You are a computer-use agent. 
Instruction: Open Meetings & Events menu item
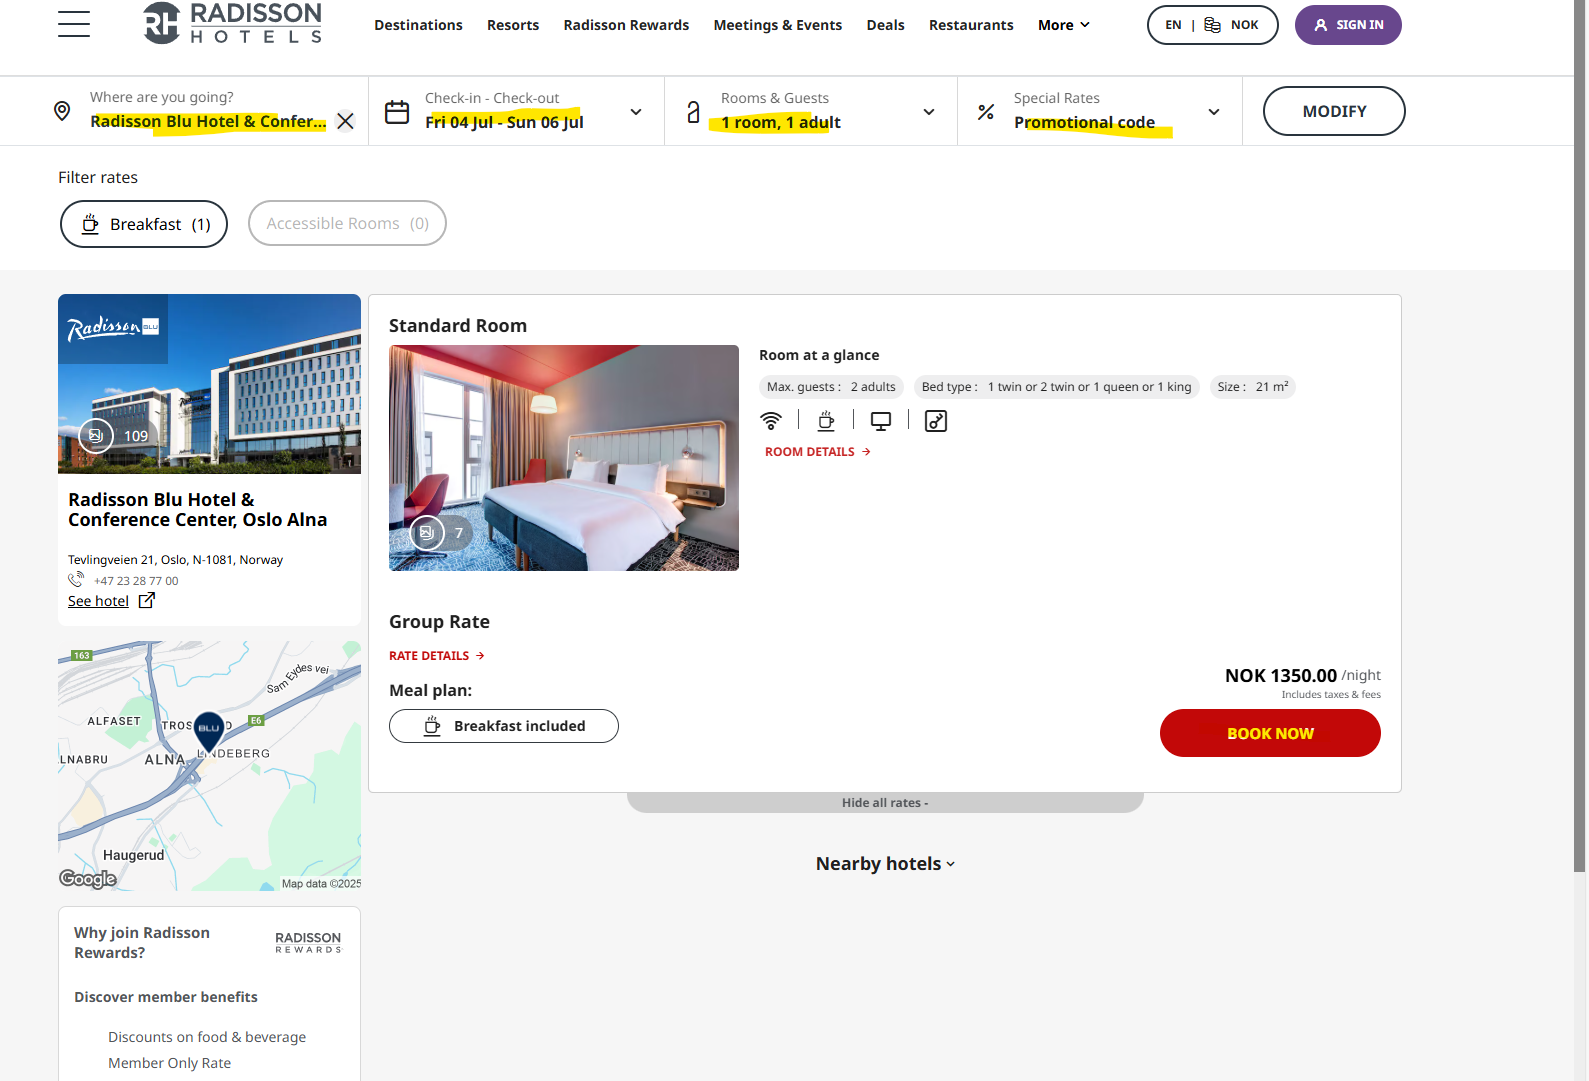pyautogui.click(x=778, y=25)
